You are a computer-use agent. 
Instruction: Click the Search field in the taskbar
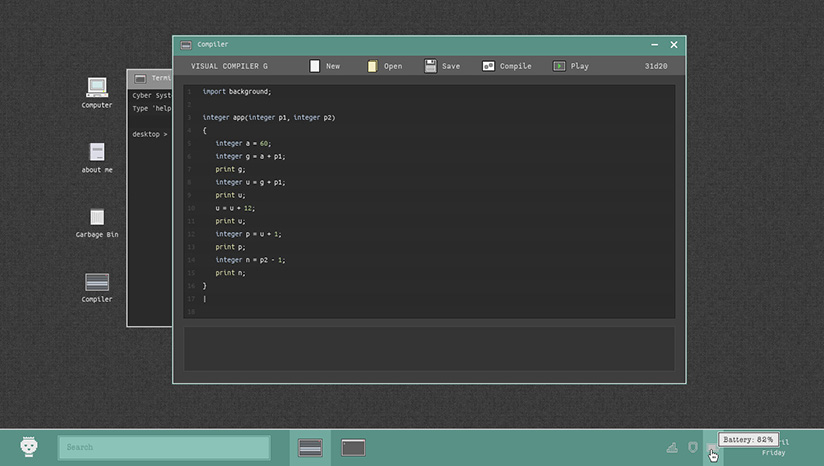(164, 447)
